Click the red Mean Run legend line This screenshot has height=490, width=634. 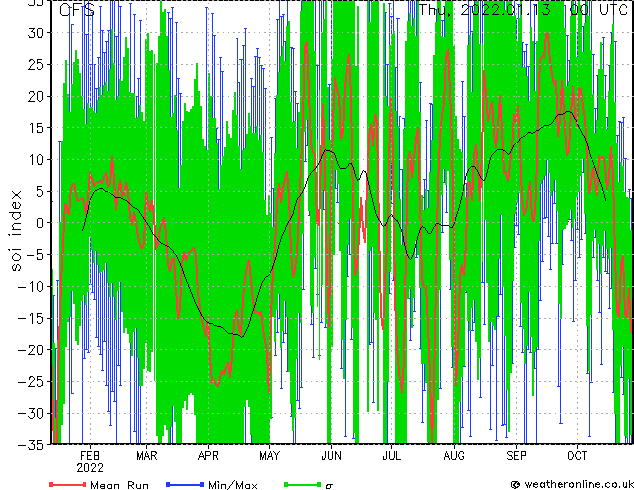point(68,484)
